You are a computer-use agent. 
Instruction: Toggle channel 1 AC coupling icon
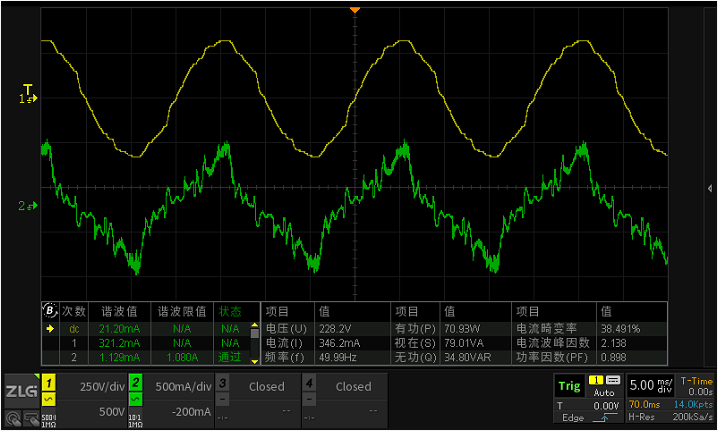pos(49,399)
